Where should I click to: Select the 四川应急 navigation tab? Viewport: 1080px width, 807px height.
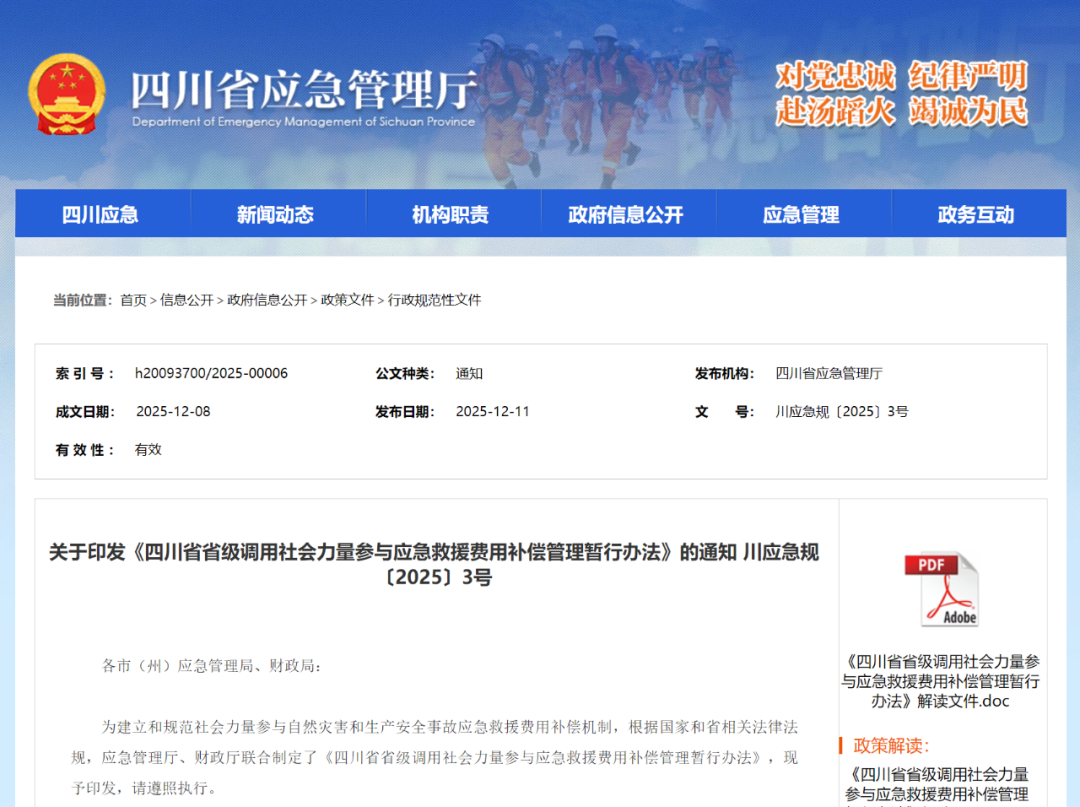point(101,213)
